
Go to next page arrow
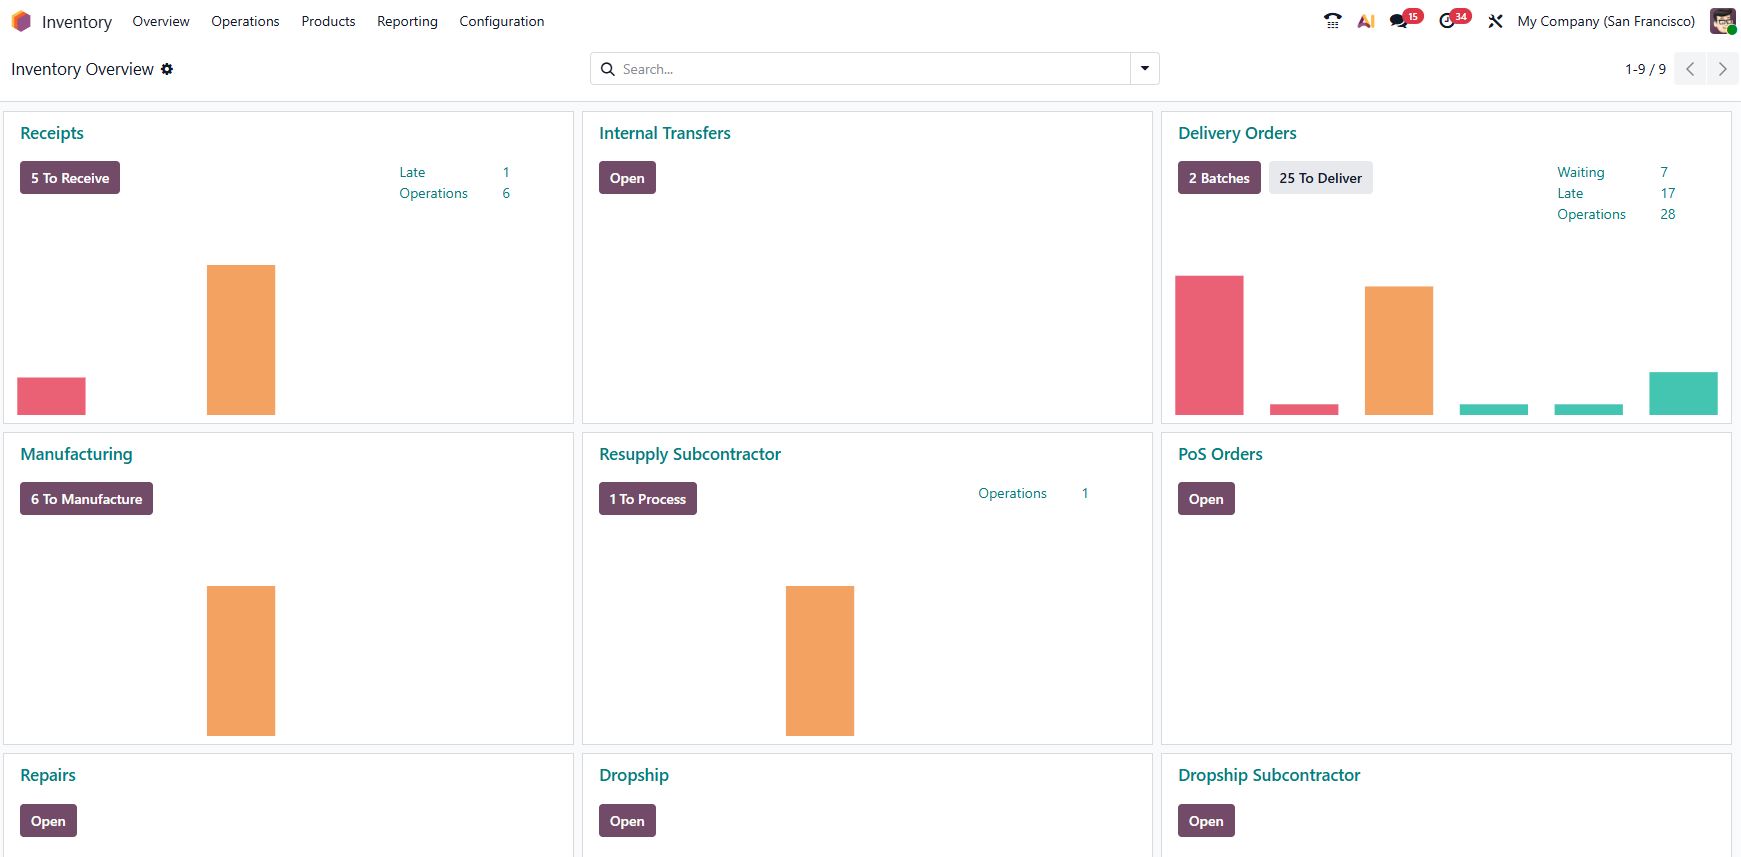[1722, 69]
